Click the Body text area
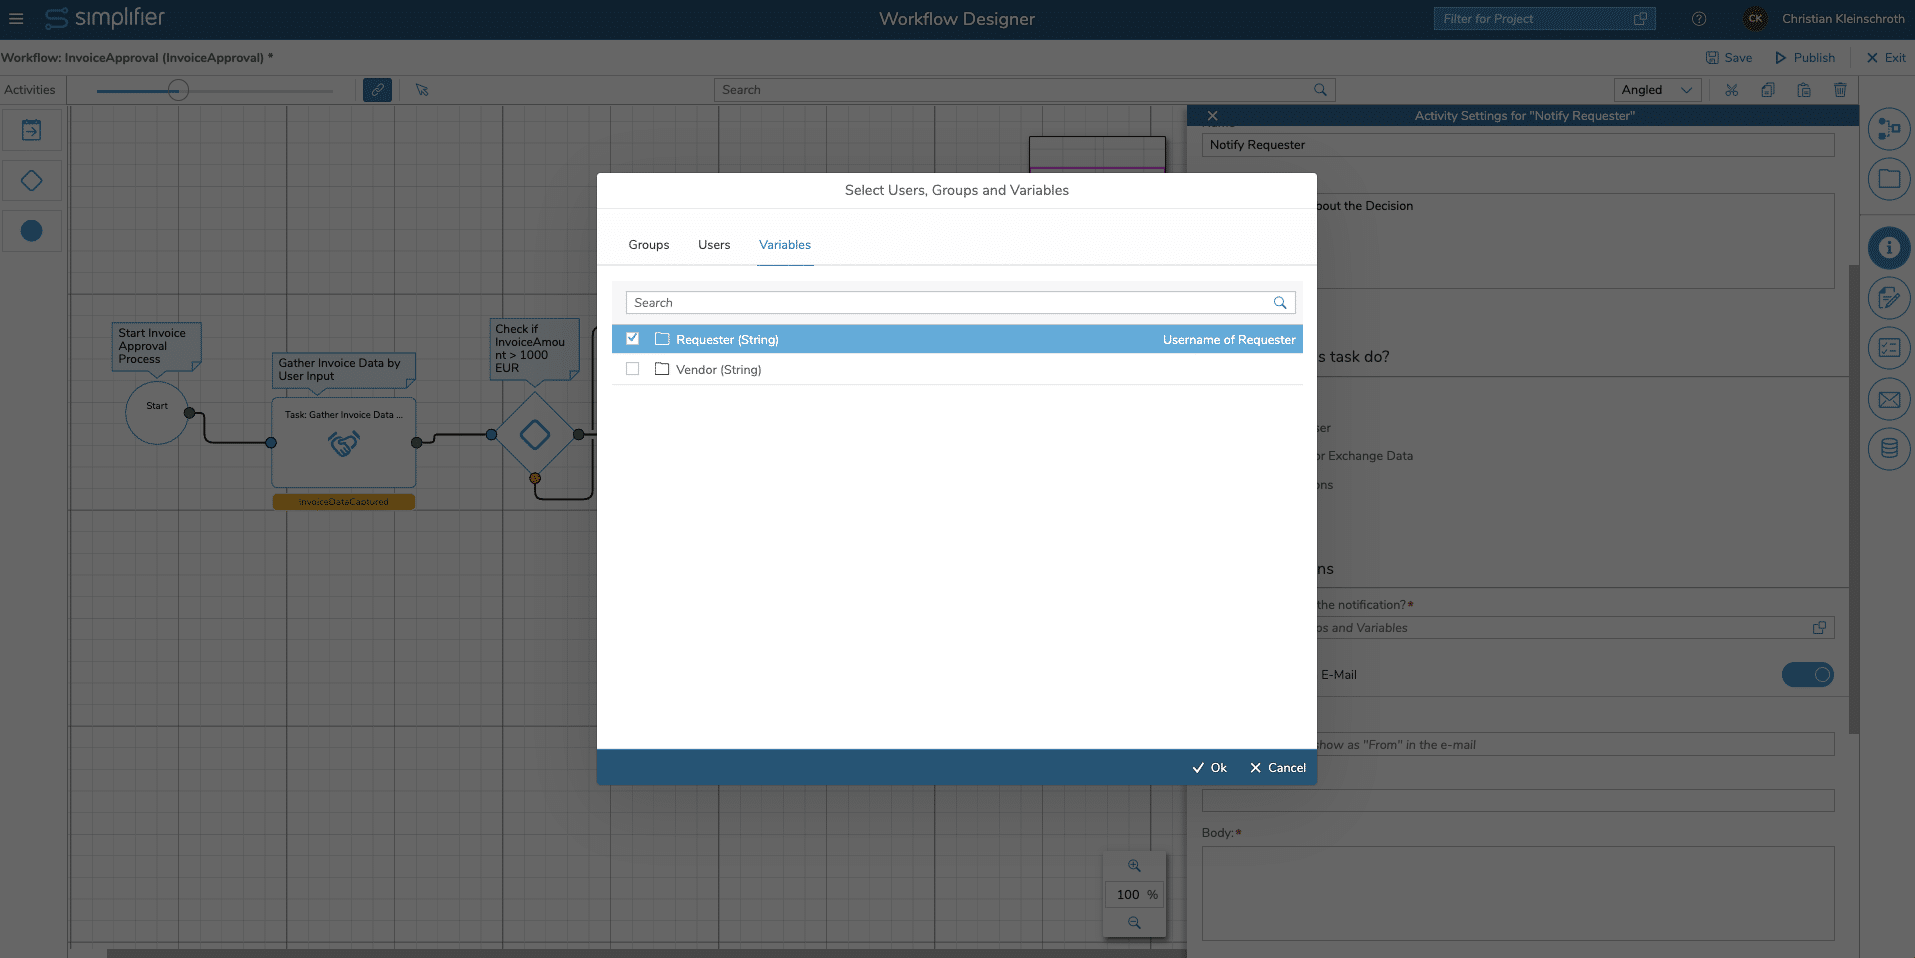 1518,894
